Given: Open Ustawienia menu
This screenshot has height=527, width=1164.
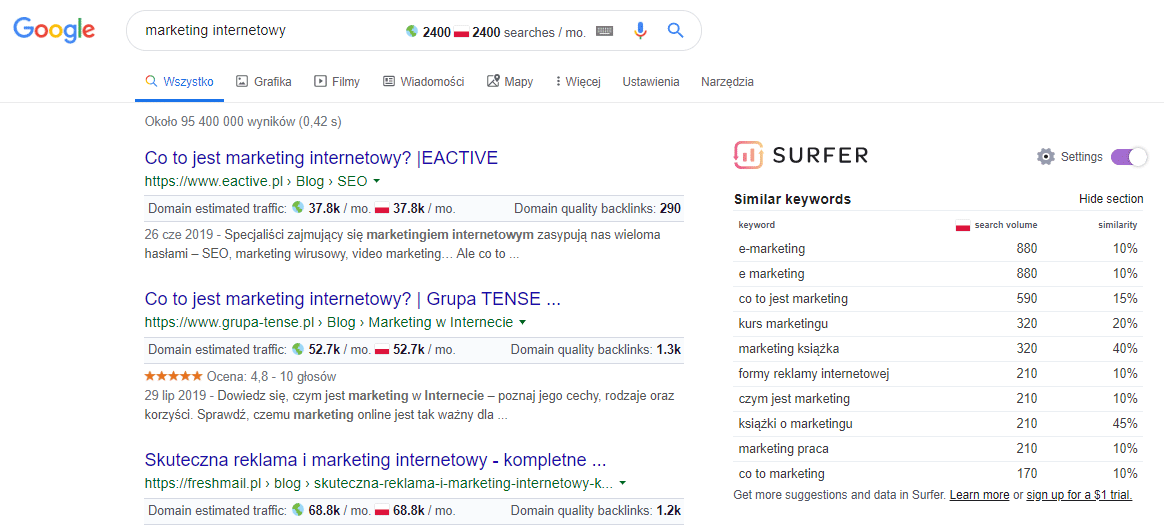Looking at the screenshot, I should [x=651, y=82].
